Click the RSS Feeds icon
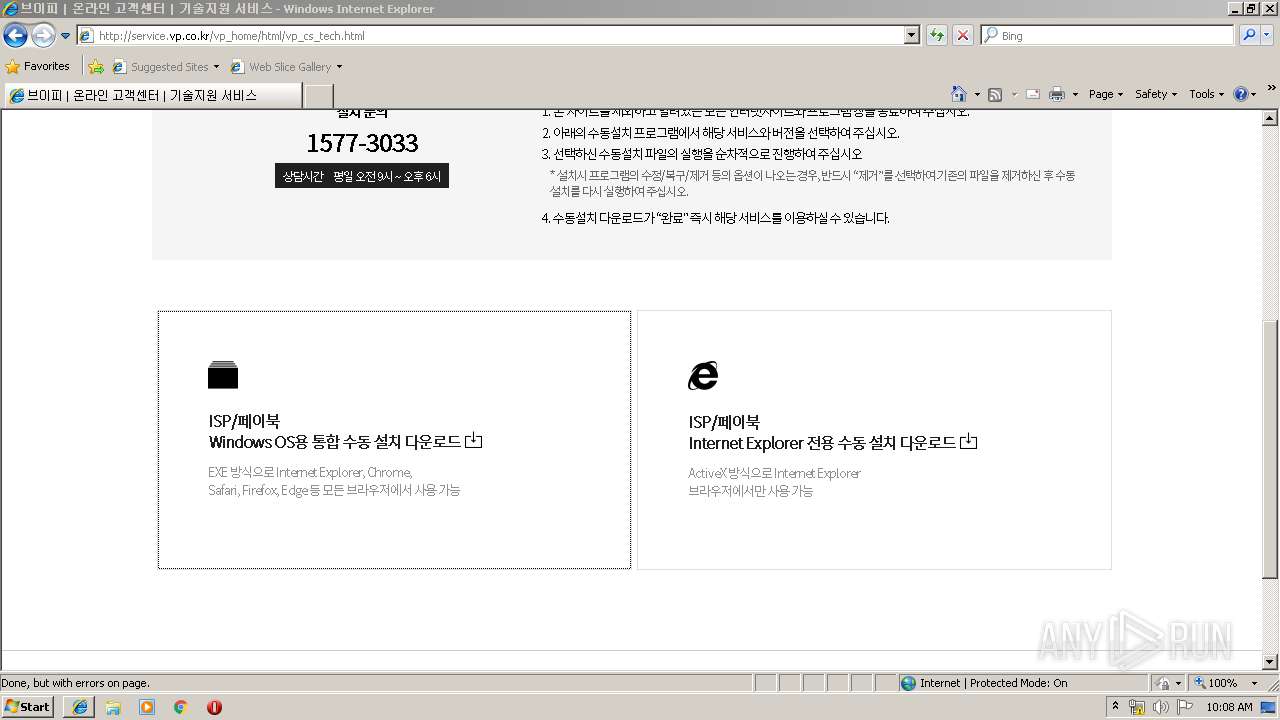This screenshot has width=1280, height=720. coord(995,94)
